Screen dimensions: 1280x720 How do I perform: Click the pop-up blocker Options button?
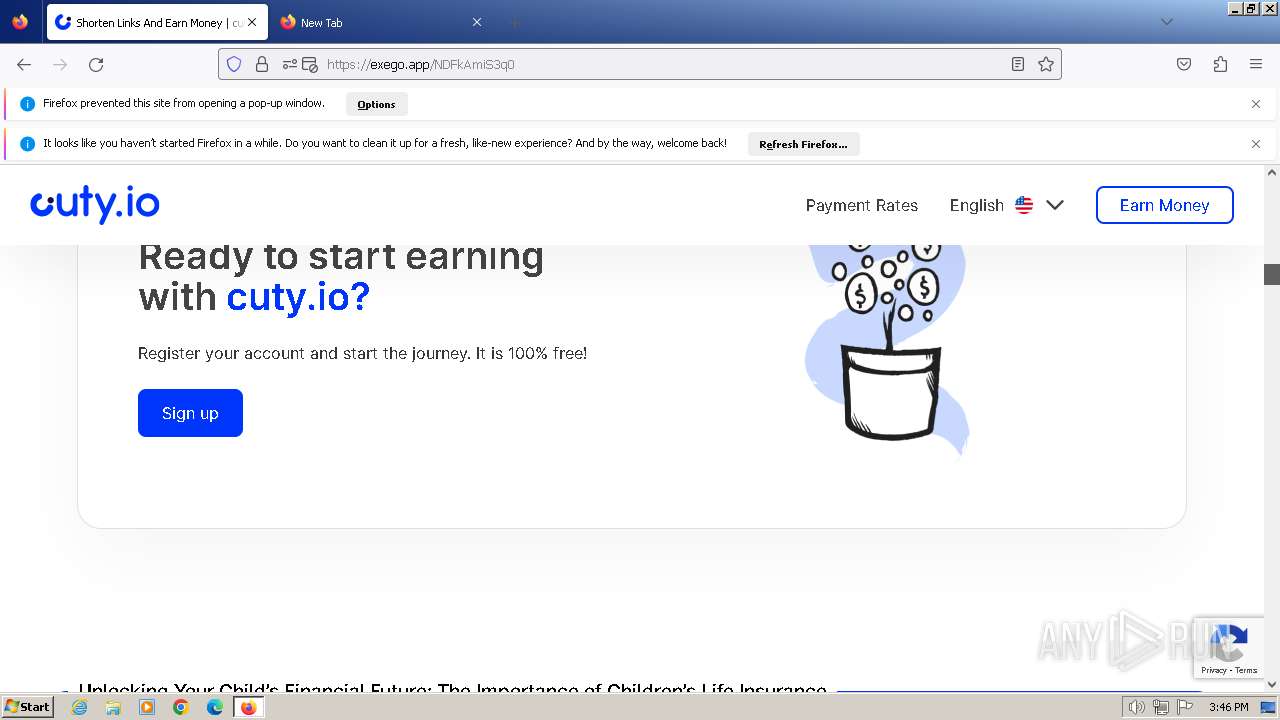pos(376,104)
